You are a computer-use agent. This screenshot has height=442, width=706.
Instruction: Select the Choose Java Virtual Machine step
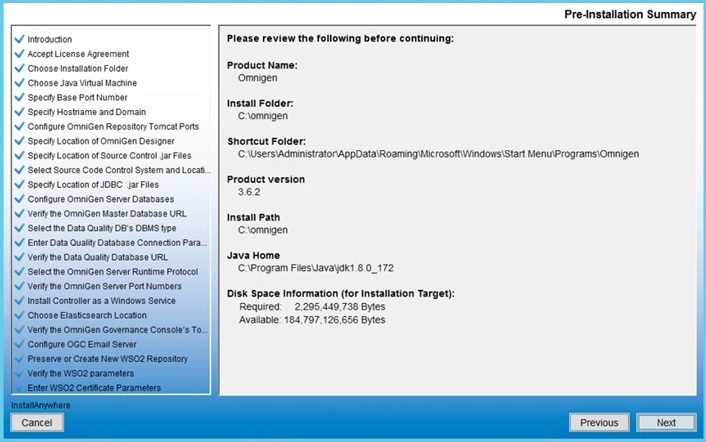82,83
